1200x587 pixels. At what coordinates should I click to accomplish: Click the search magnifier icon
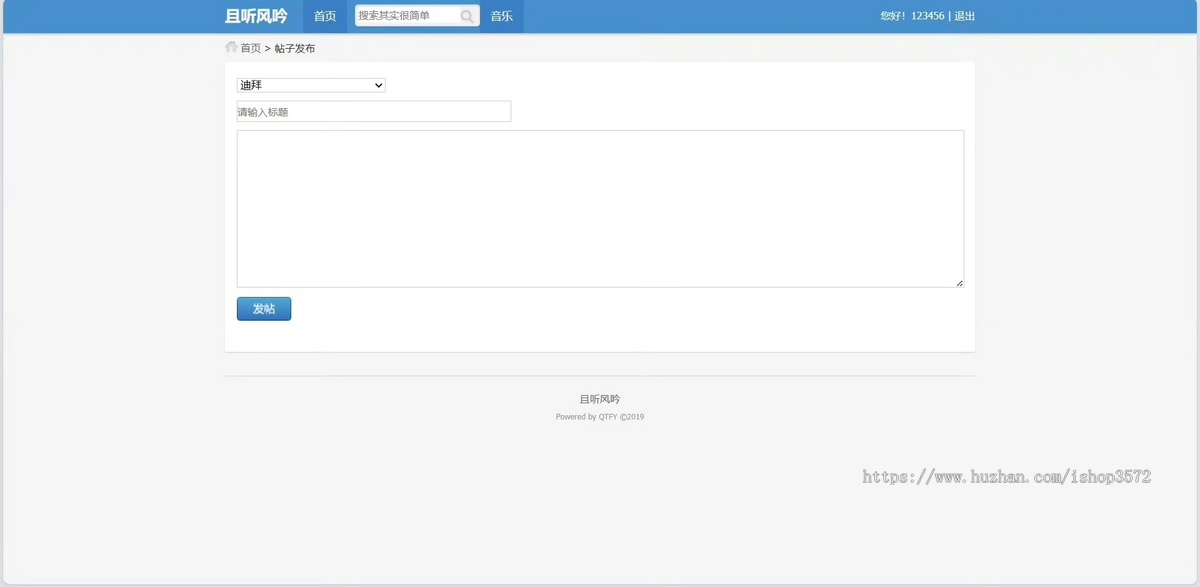click(467, 16)
